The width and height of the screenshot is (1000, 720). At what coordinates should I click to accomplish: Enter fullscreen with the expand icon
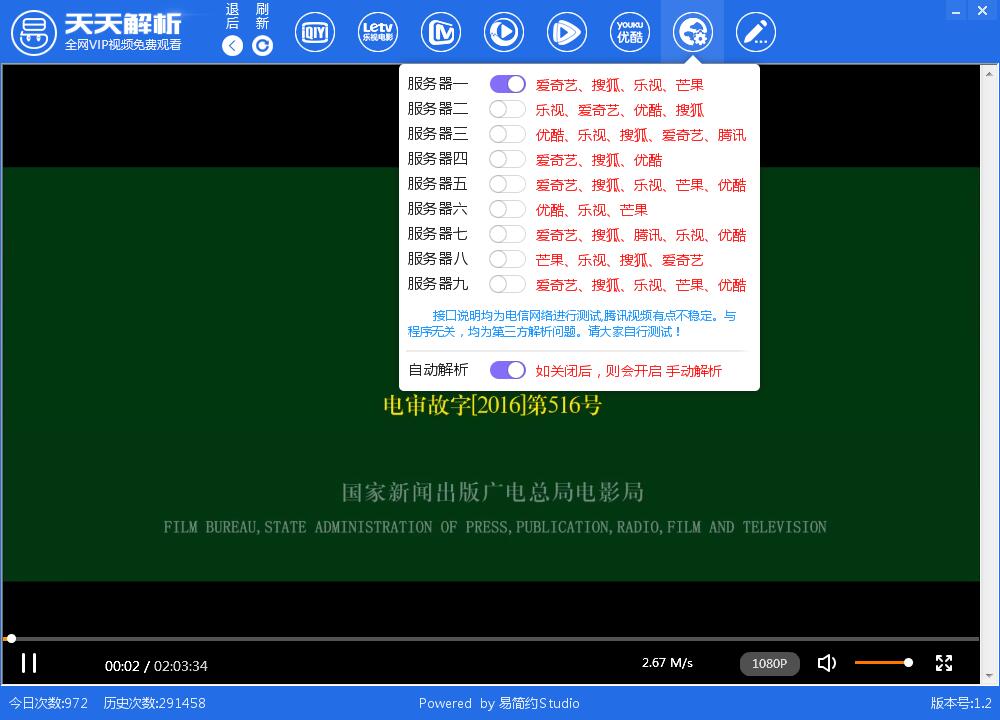[944, 662]
